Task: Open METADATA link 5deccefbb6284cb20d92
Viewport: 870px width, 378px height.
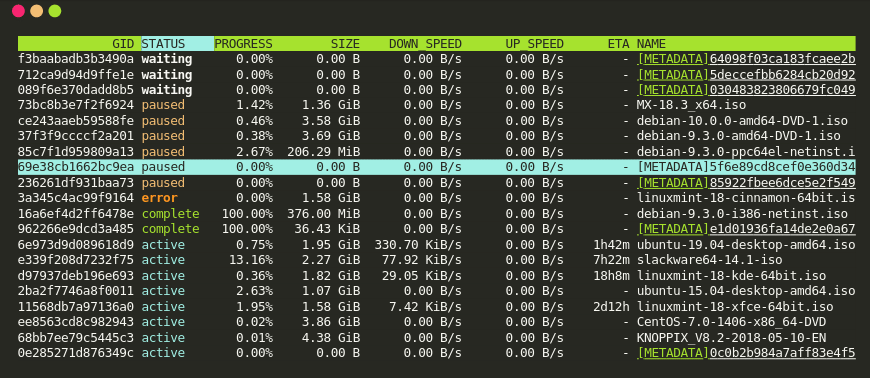Action: [746, 74]
